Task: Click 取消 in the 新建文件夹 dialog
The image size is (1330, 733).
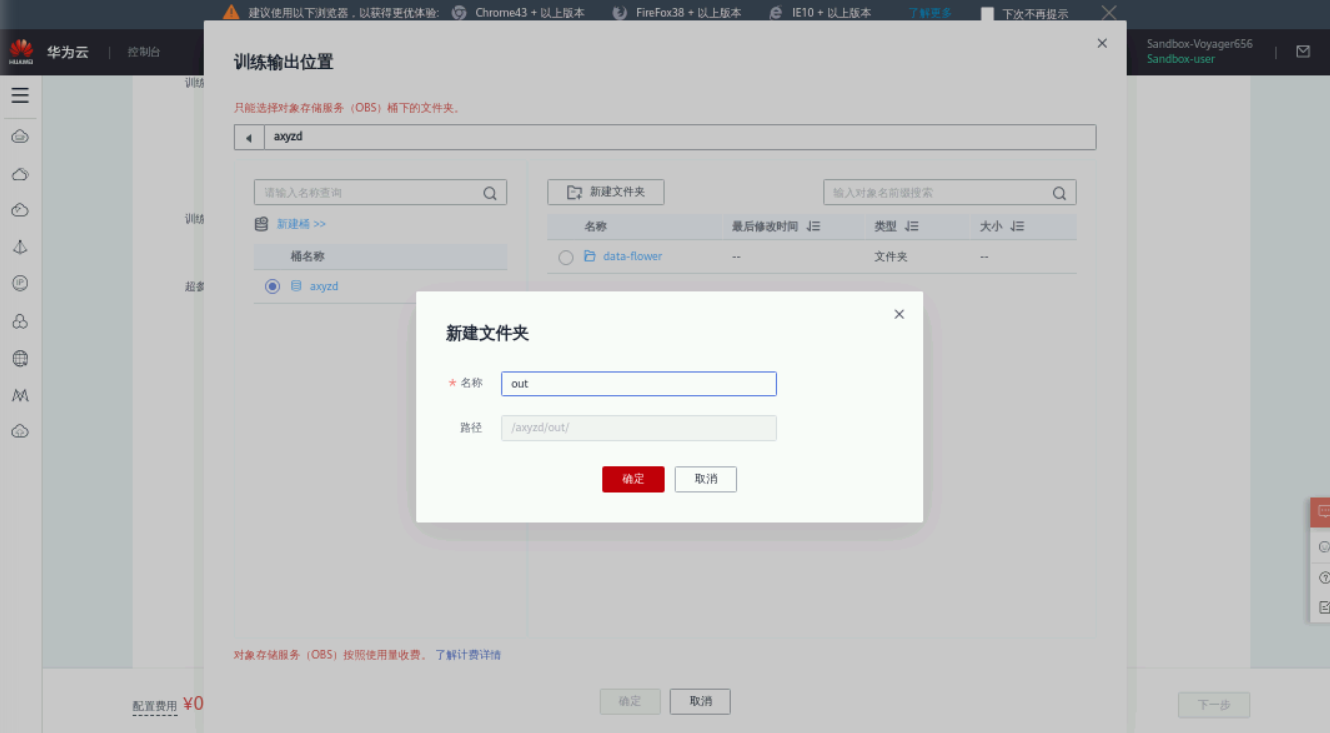Action: click(706, 479)
